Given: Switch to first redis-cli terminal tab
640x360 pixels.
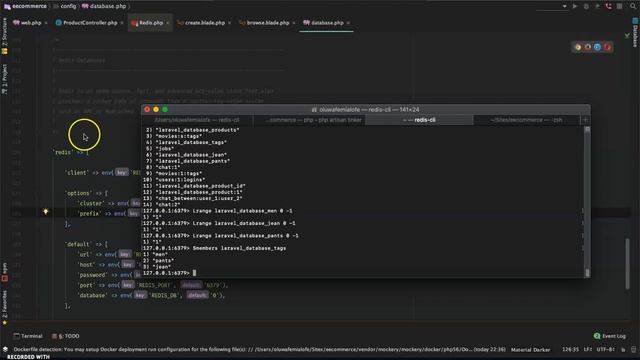Looking at the screenshot, I should point(197,120).
